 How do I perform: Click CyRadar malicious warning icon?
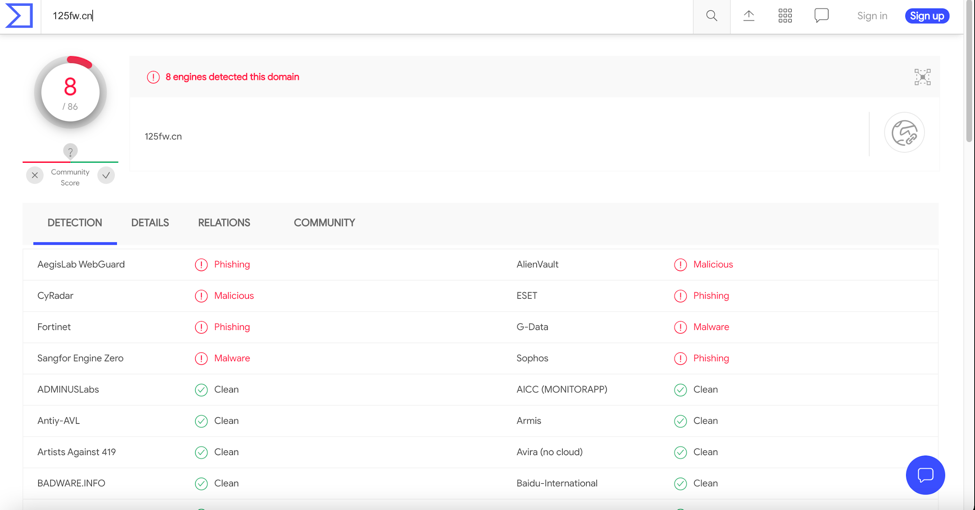201,296
